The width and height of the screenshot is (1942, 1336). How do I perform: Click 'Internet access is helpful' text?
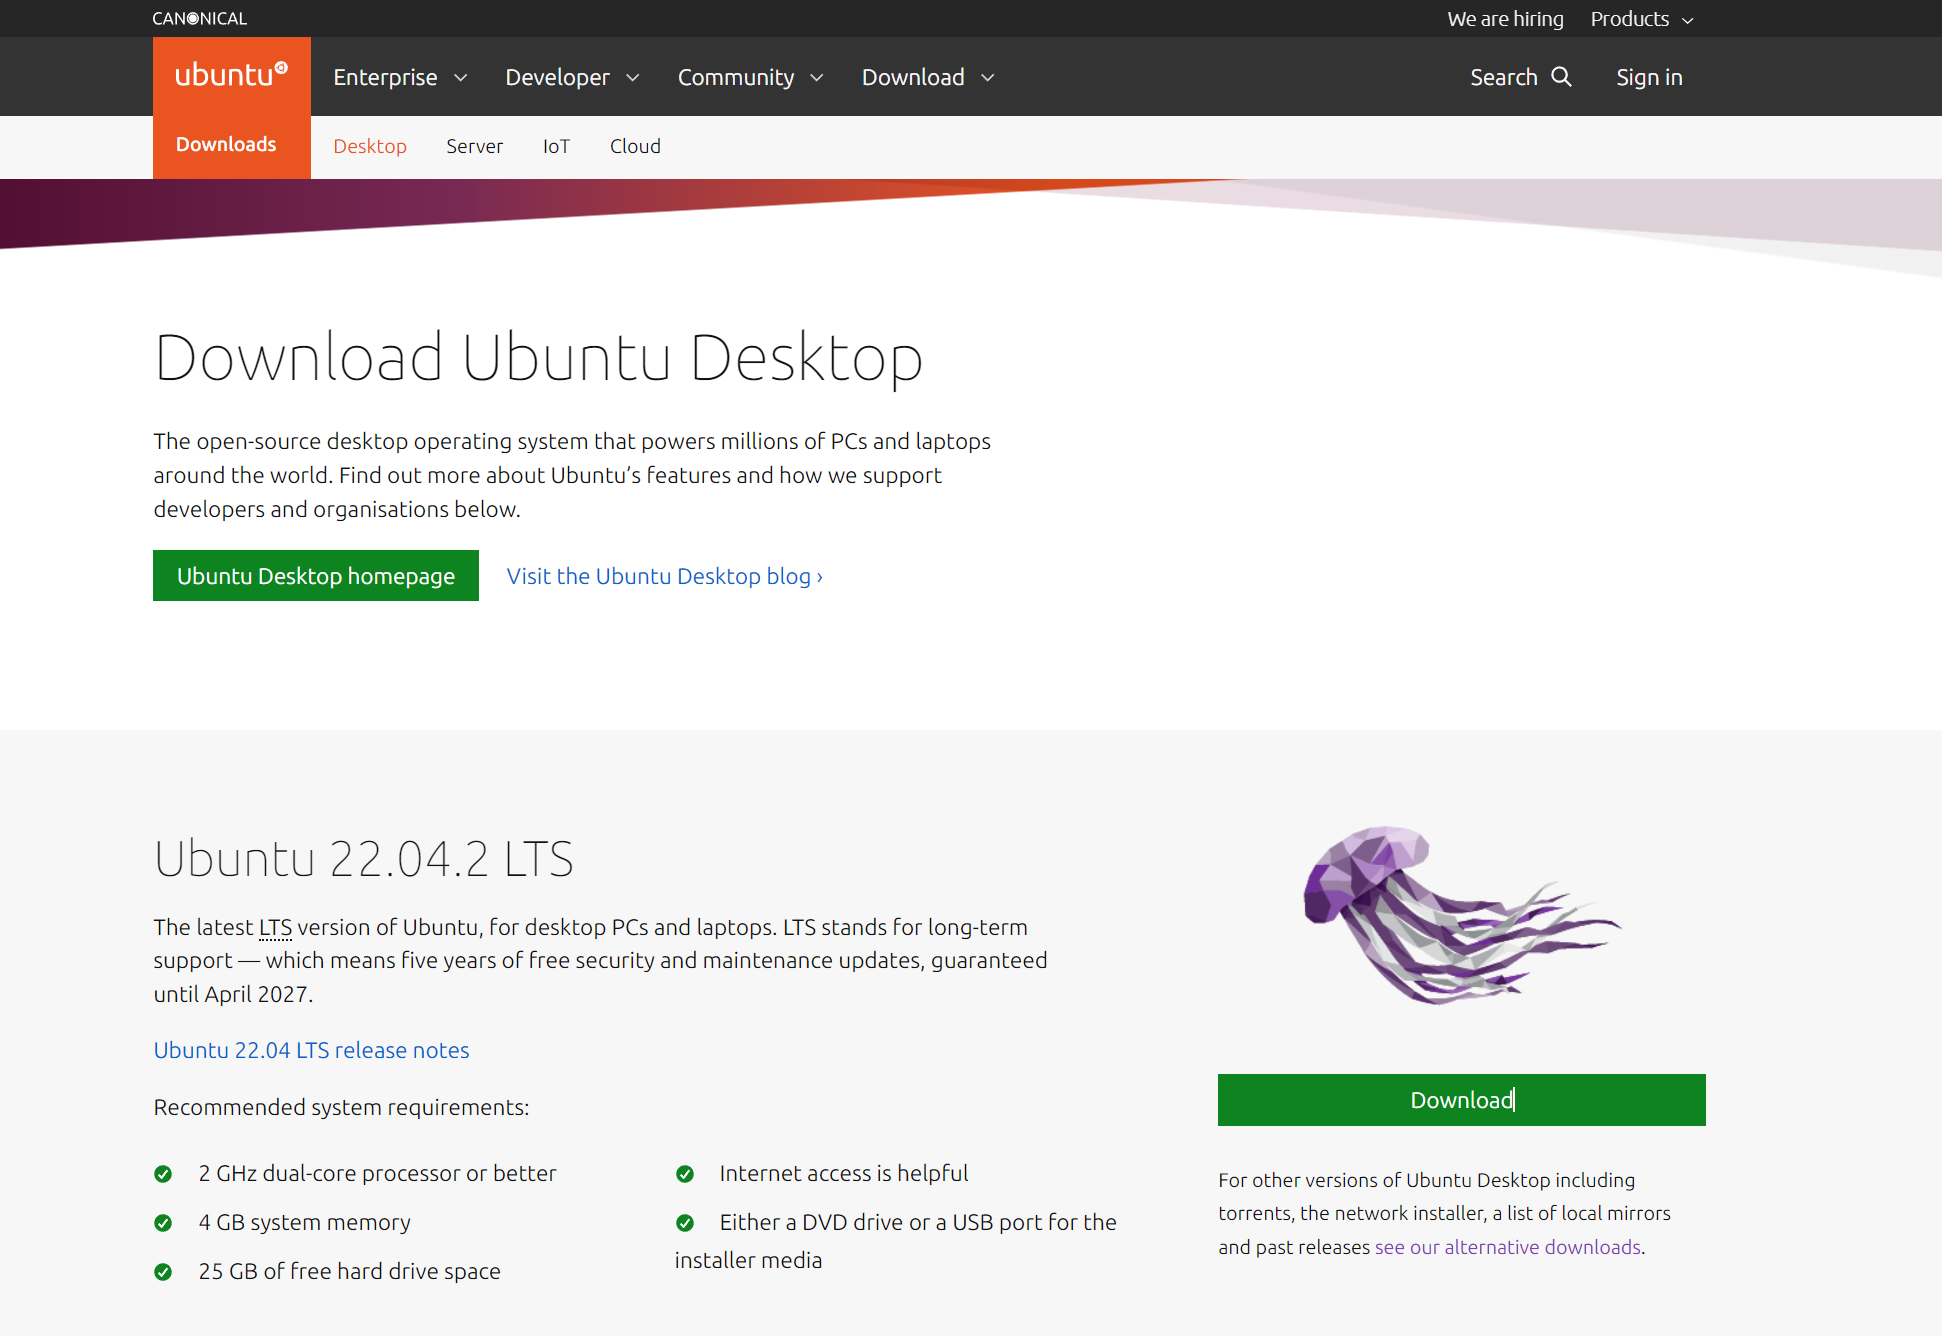(843, 1173)
